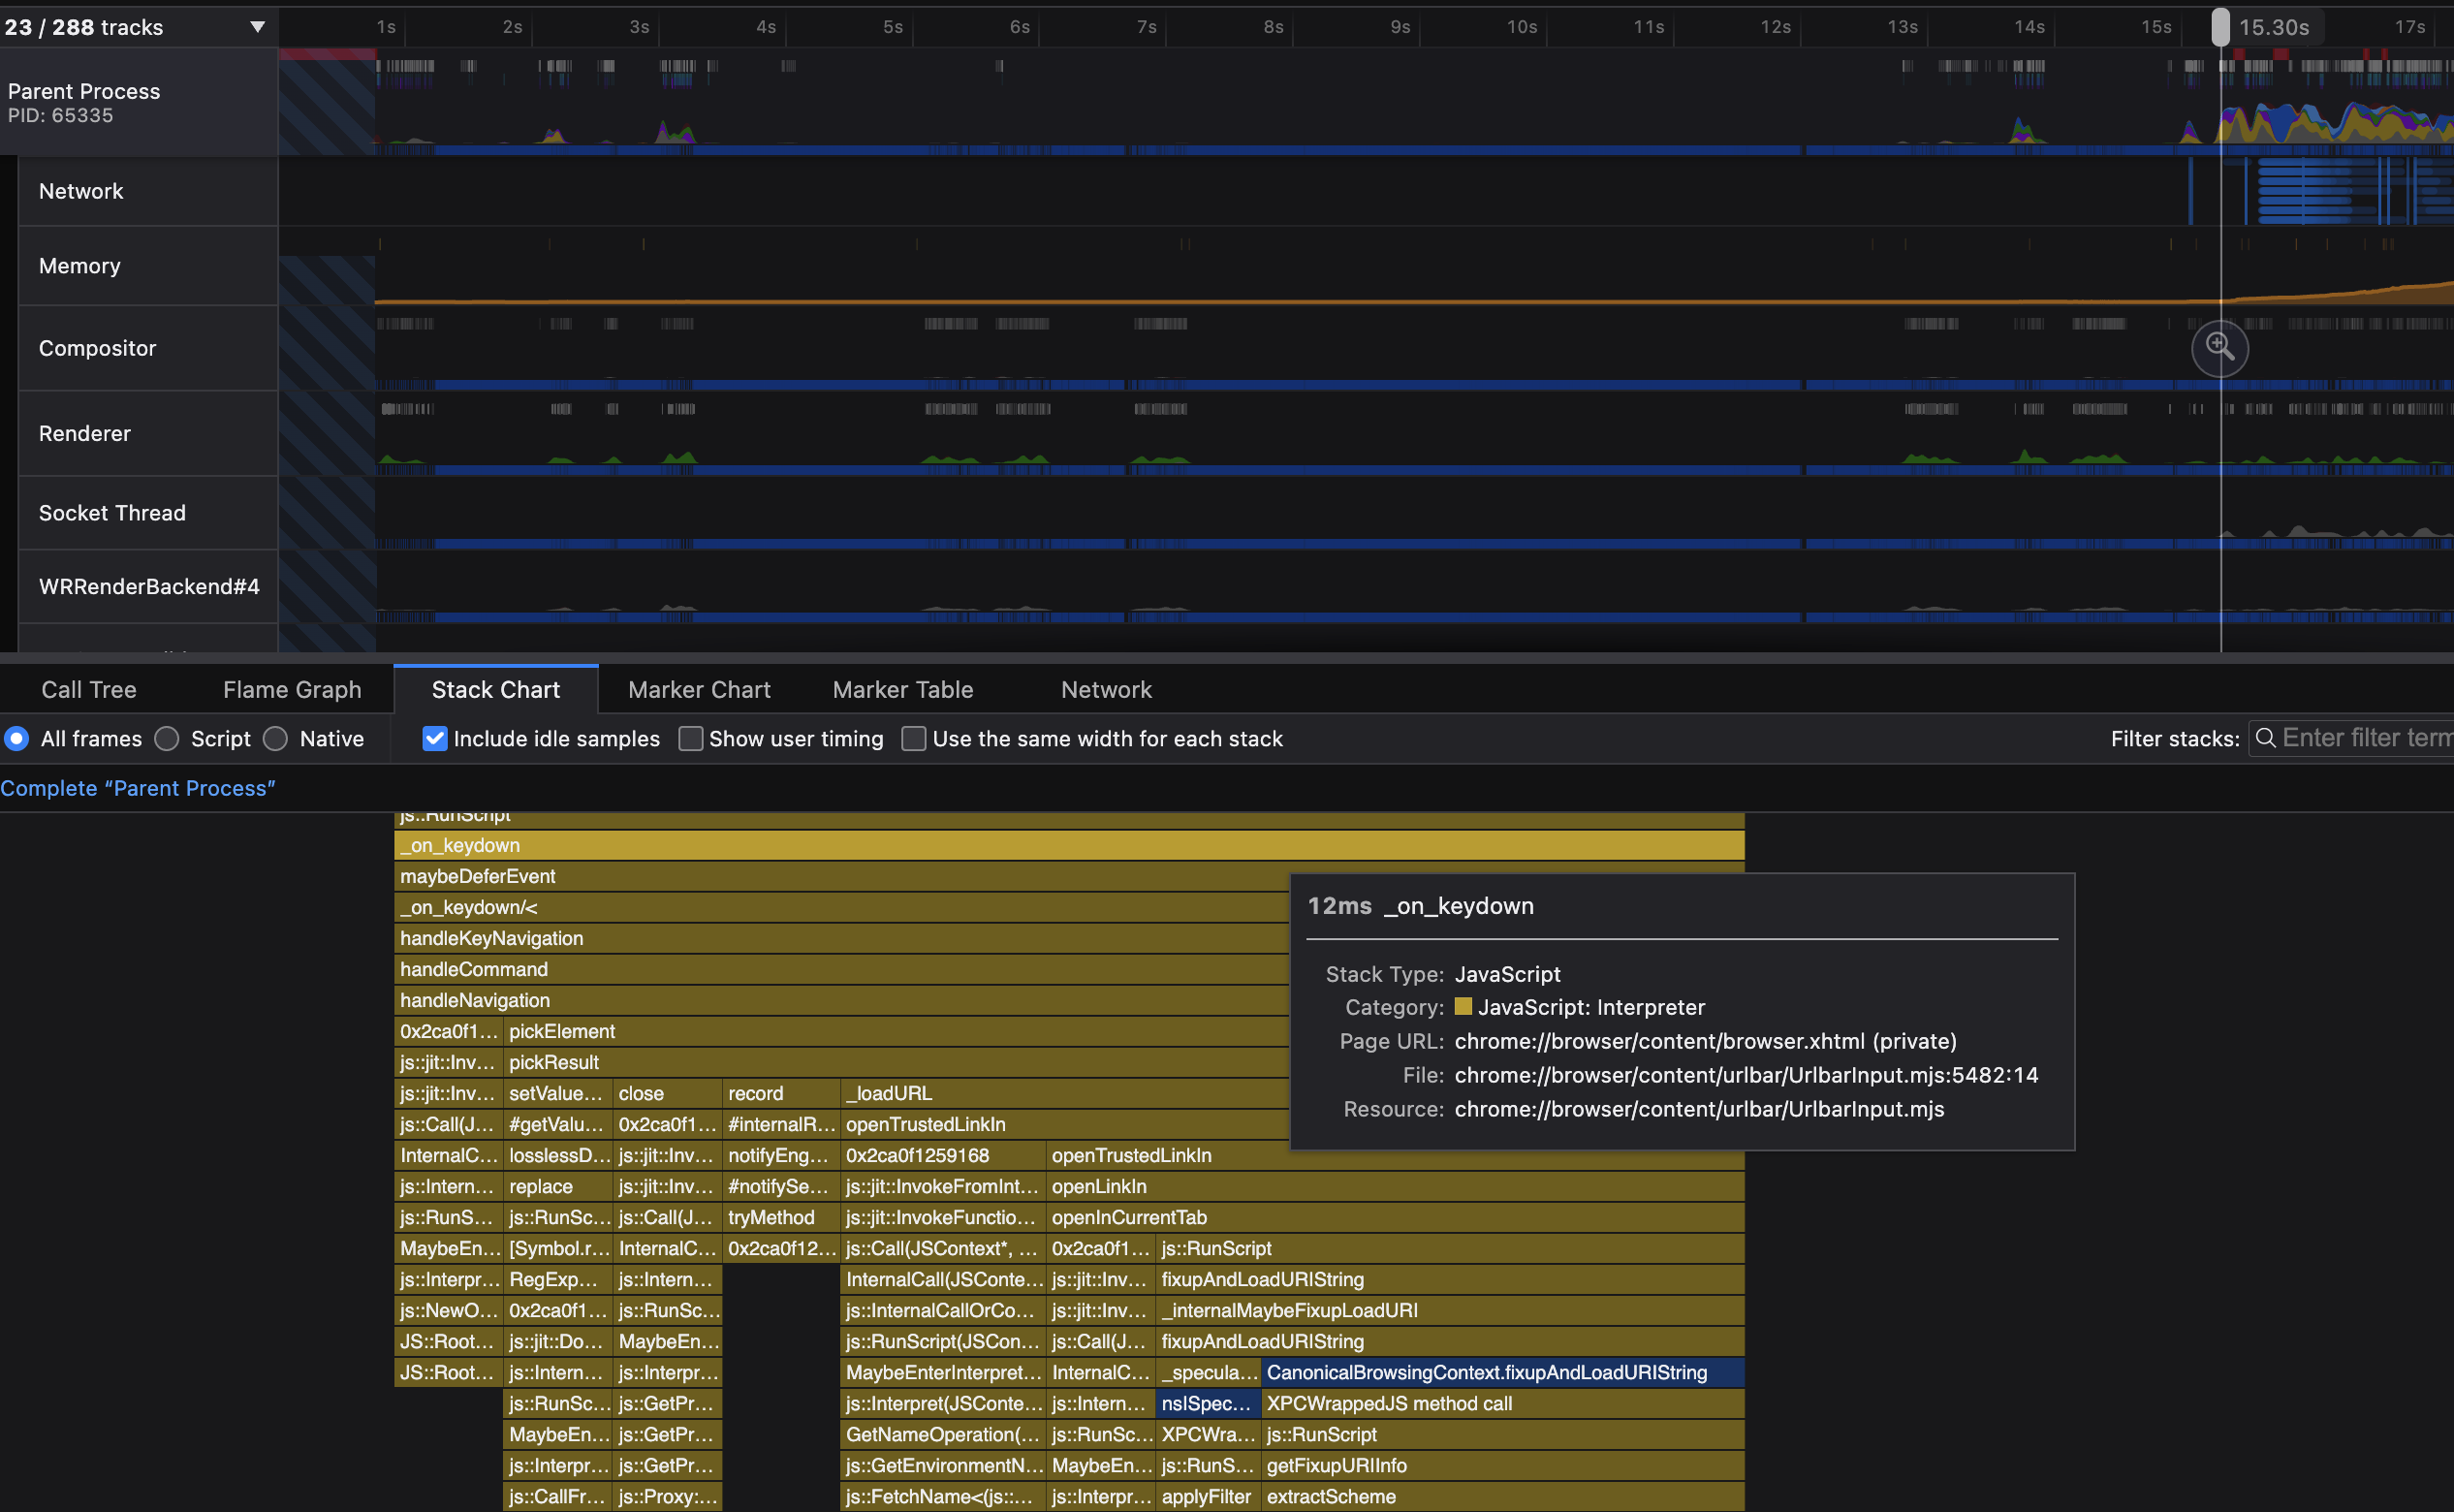Click the extractScheme stack frame

1503,1497
